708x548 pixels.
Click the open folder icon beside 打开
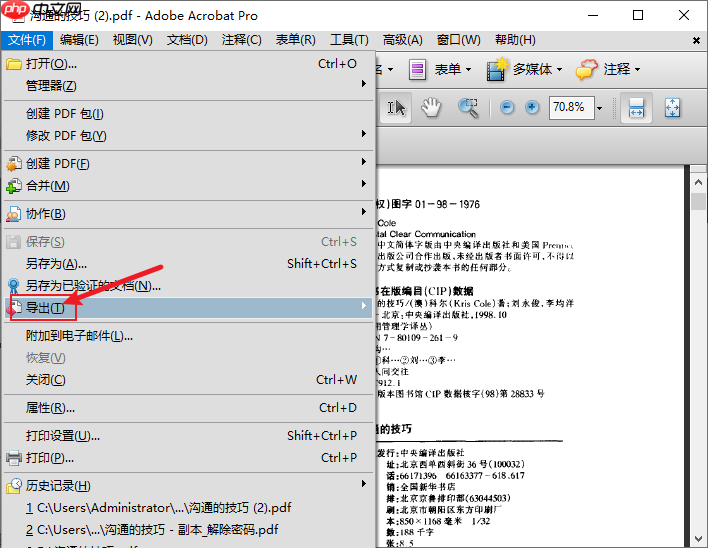click(14, 64)
